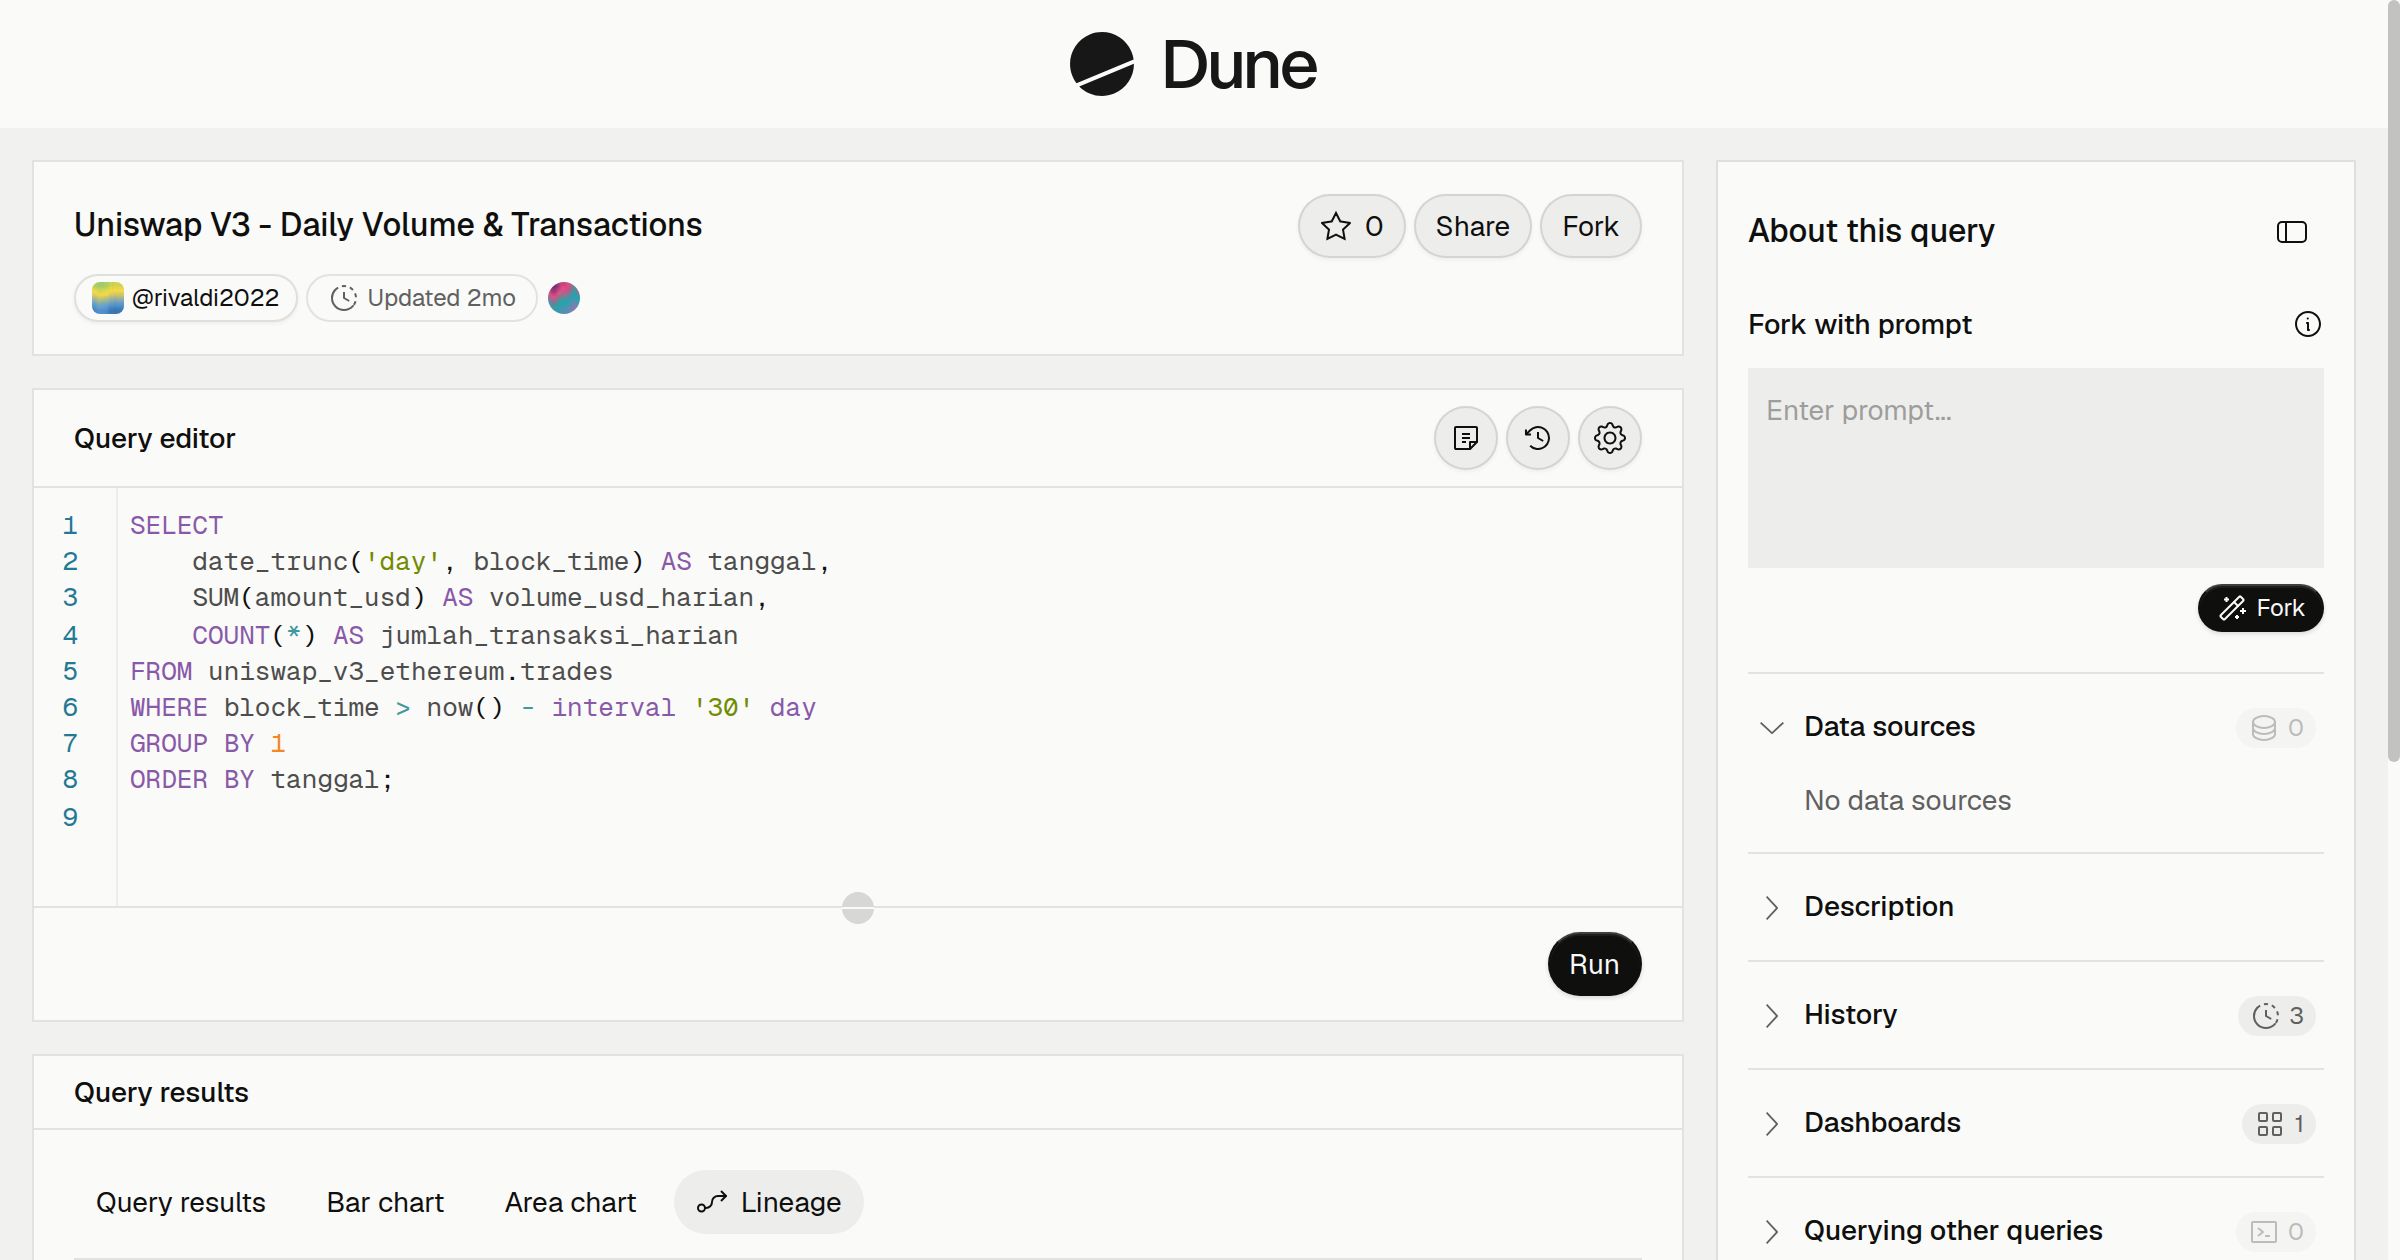2400x1260 pixels.
Task: Click the Dune logo icon
Action: [1101, 64]
